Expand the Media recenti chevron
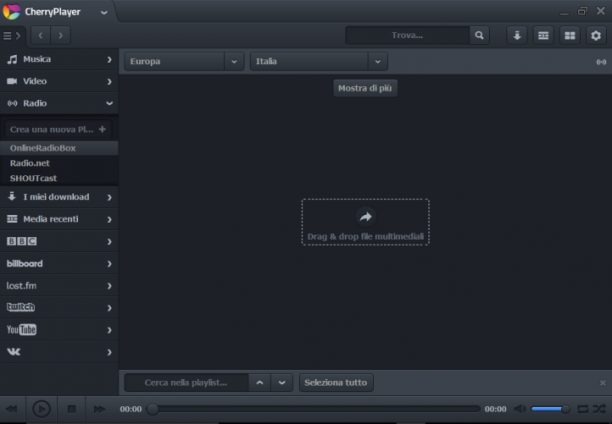This screenshot has height=424, width=612. tap(109, 220)
